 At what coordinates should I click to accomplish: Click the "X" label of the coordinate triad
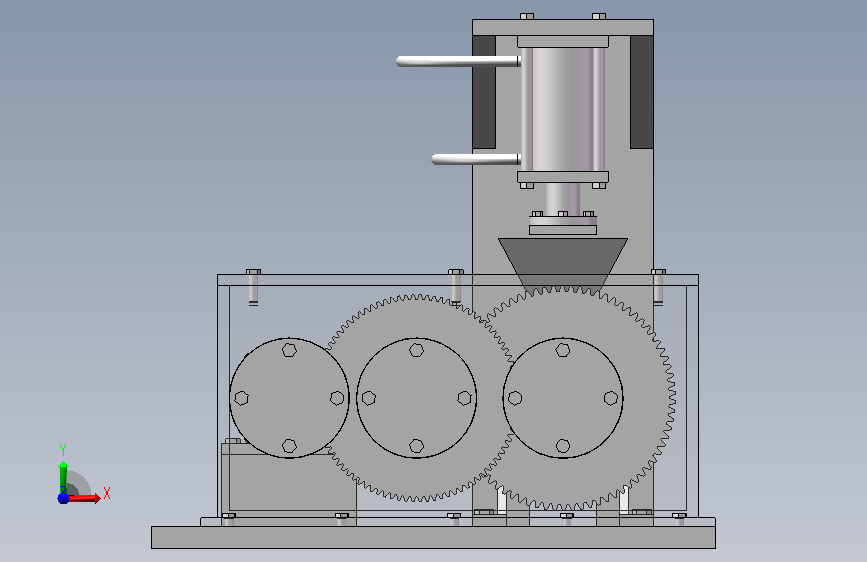107,493
